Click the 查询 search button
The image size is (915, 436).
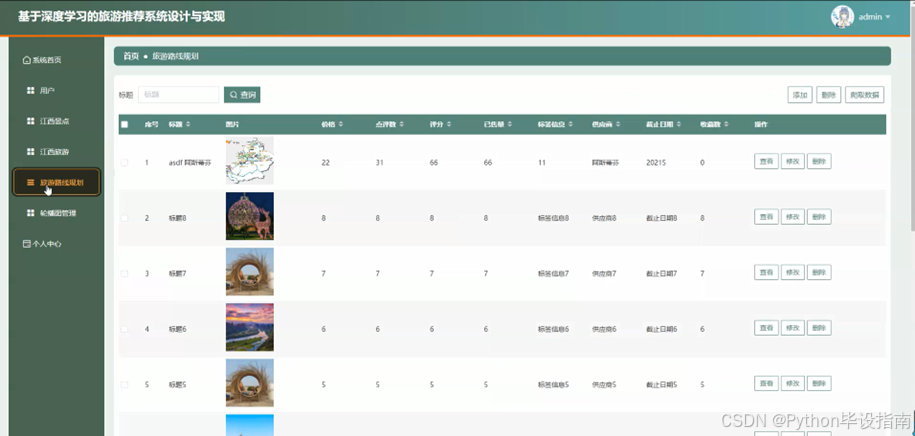click(242, 95)
